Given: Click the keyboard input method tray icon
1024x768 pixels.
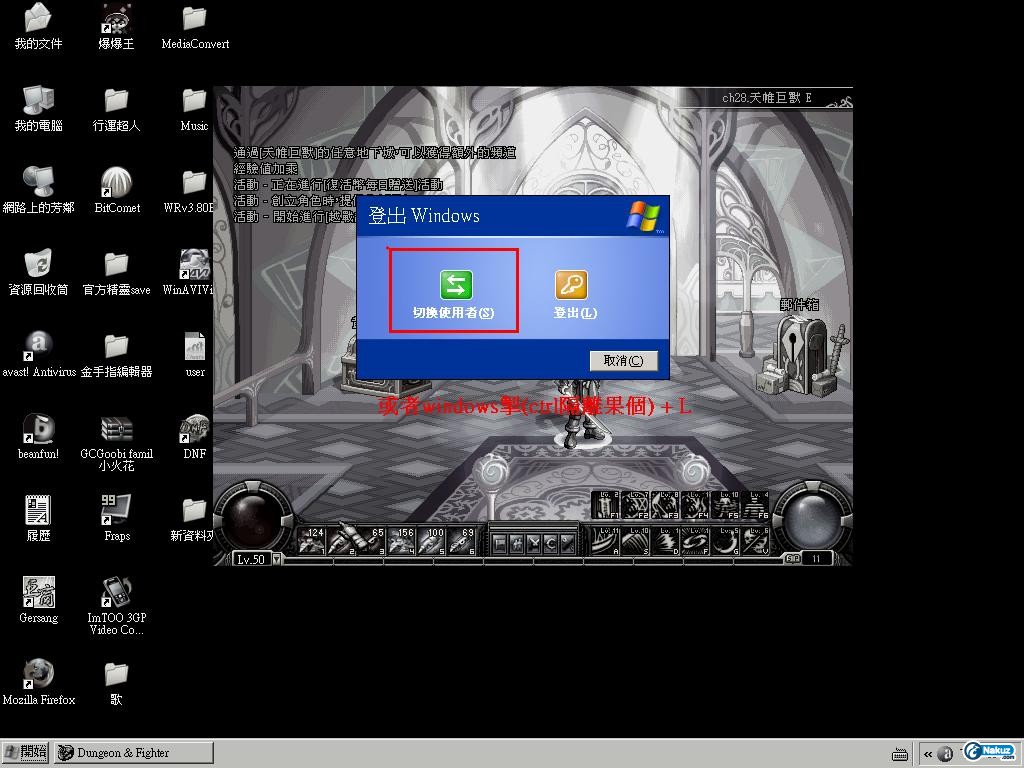Looking at the screenshot, I should pyautogui.click(x=899, y=754).
